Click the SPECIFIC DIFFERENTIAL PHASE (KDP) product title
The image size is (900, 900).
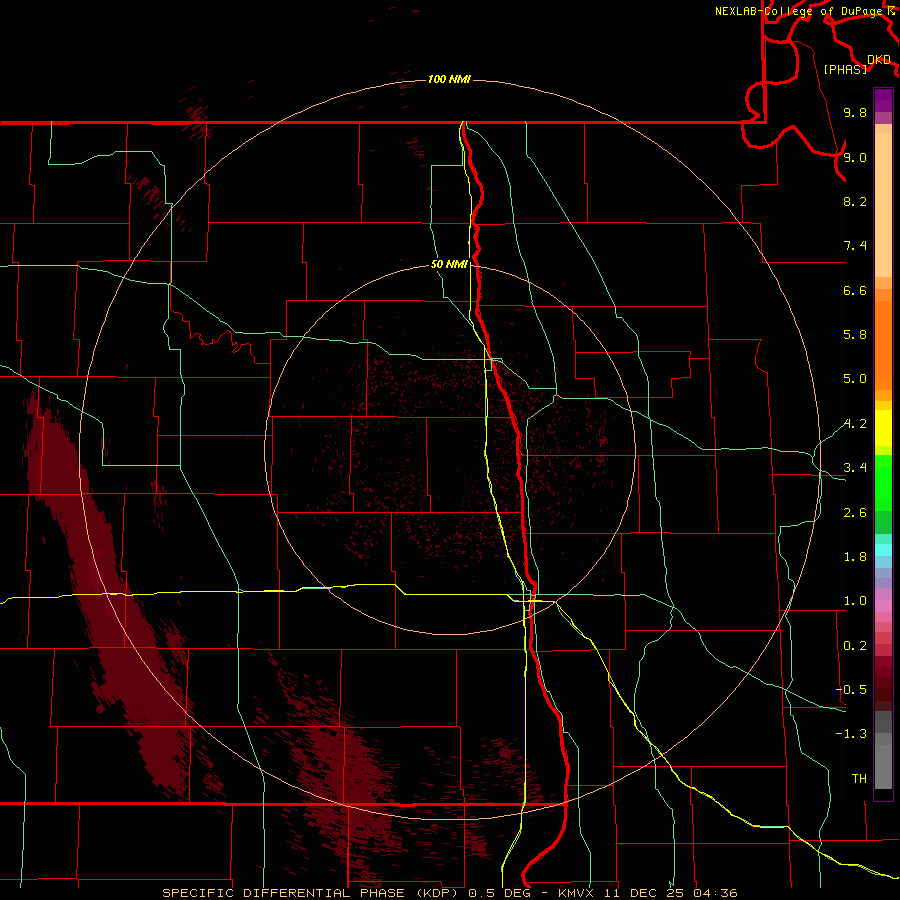click(x=310, y=893)
